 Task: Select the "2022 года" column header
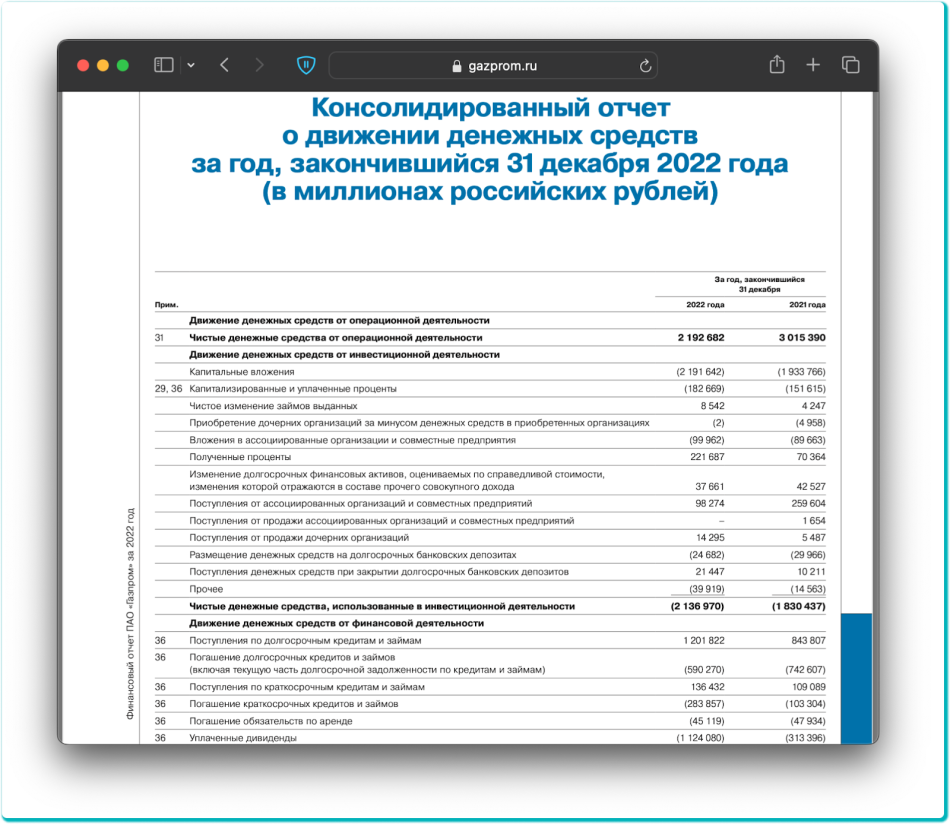click(x=705, y=304)
